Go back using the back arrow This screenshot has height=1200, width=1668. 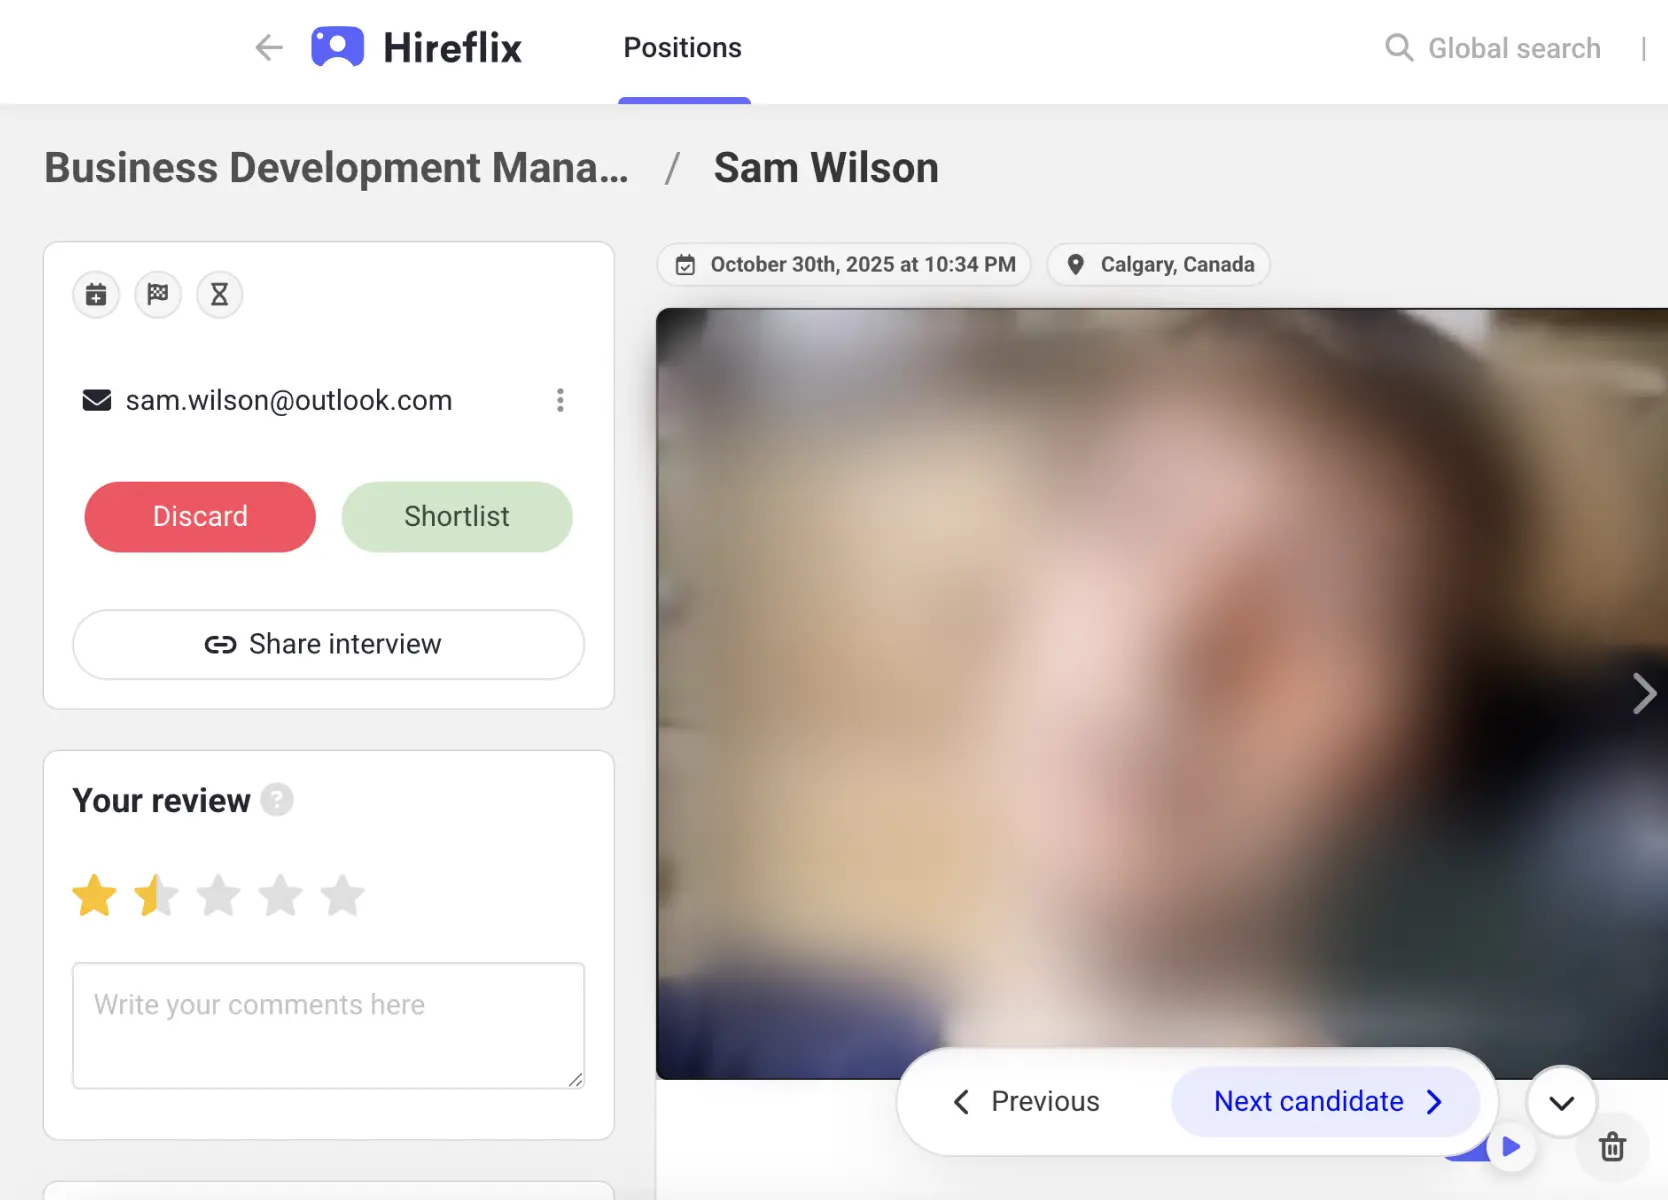[268, 47]
